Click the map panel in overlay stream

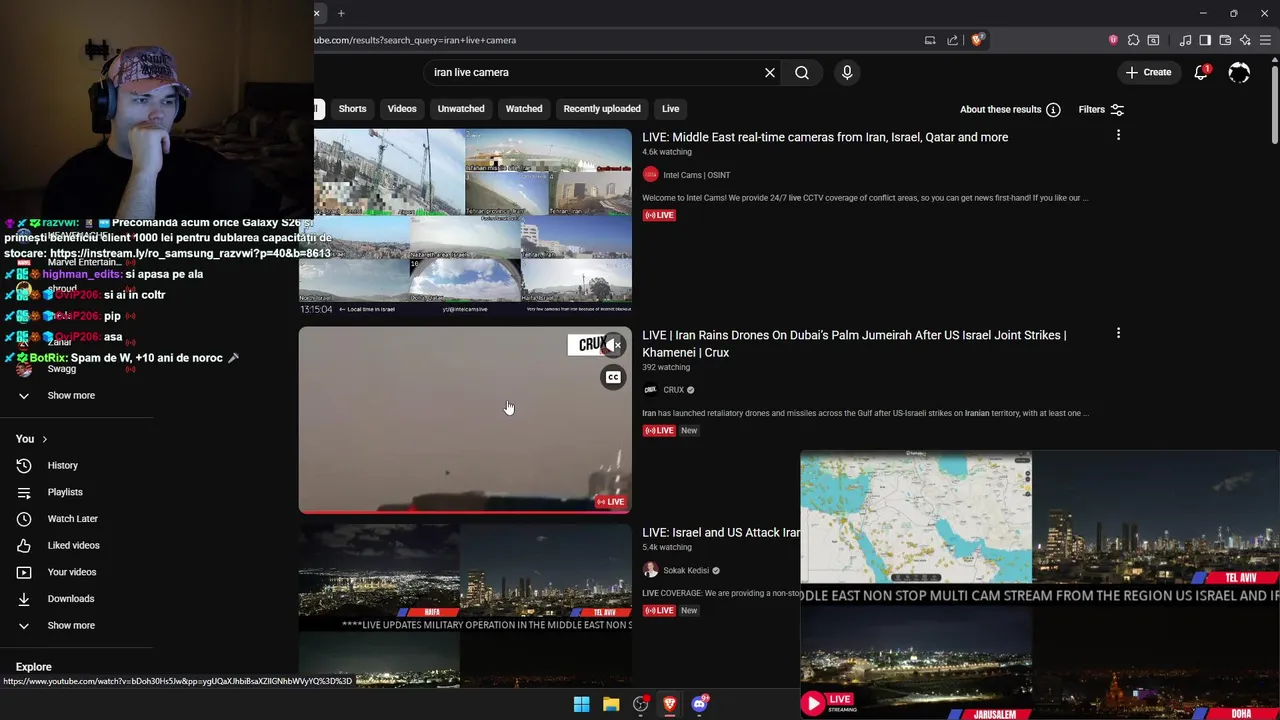(x=916, y=517)
